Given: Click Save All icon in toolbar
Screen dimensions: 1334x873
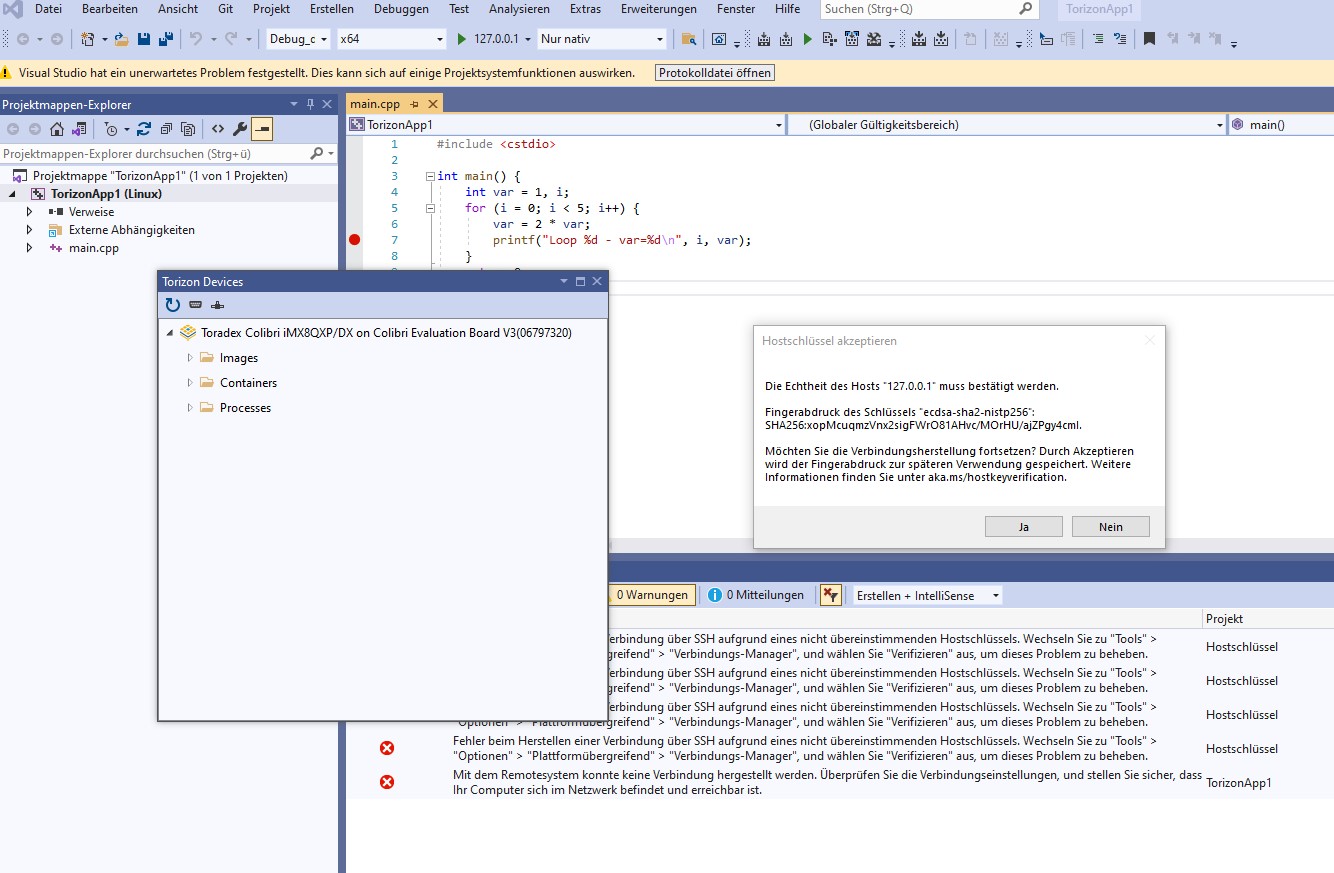Looking at the screenshot, I should click(166, 39).
